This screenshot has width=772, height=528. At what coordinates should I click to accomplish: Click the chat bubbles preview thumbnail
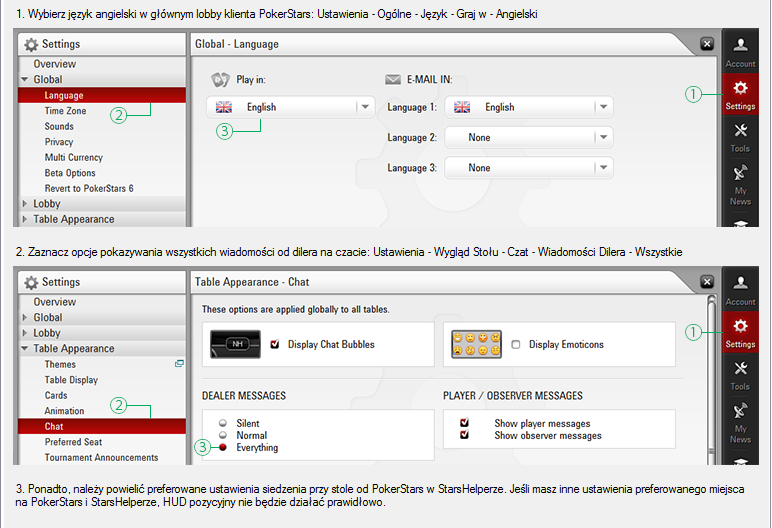click(x=235, y=344)
